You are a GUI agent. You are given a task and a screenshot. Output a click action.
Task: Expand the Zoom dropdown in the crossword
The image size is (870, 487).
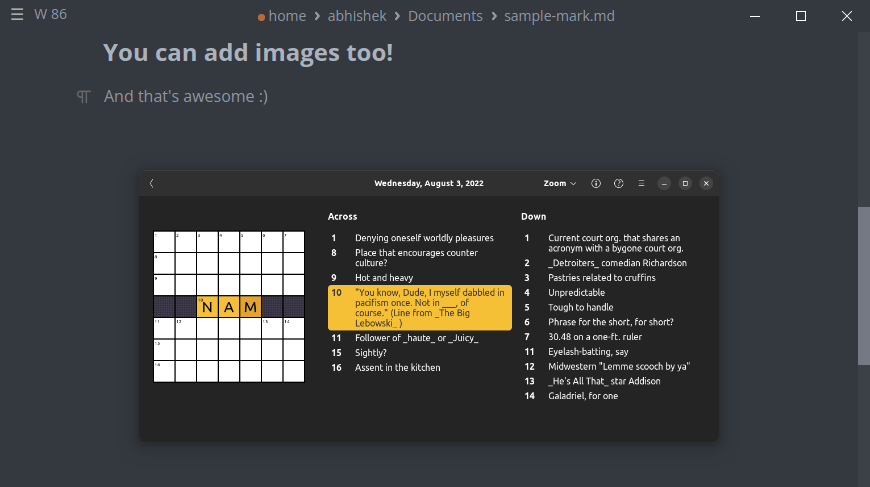560,183
